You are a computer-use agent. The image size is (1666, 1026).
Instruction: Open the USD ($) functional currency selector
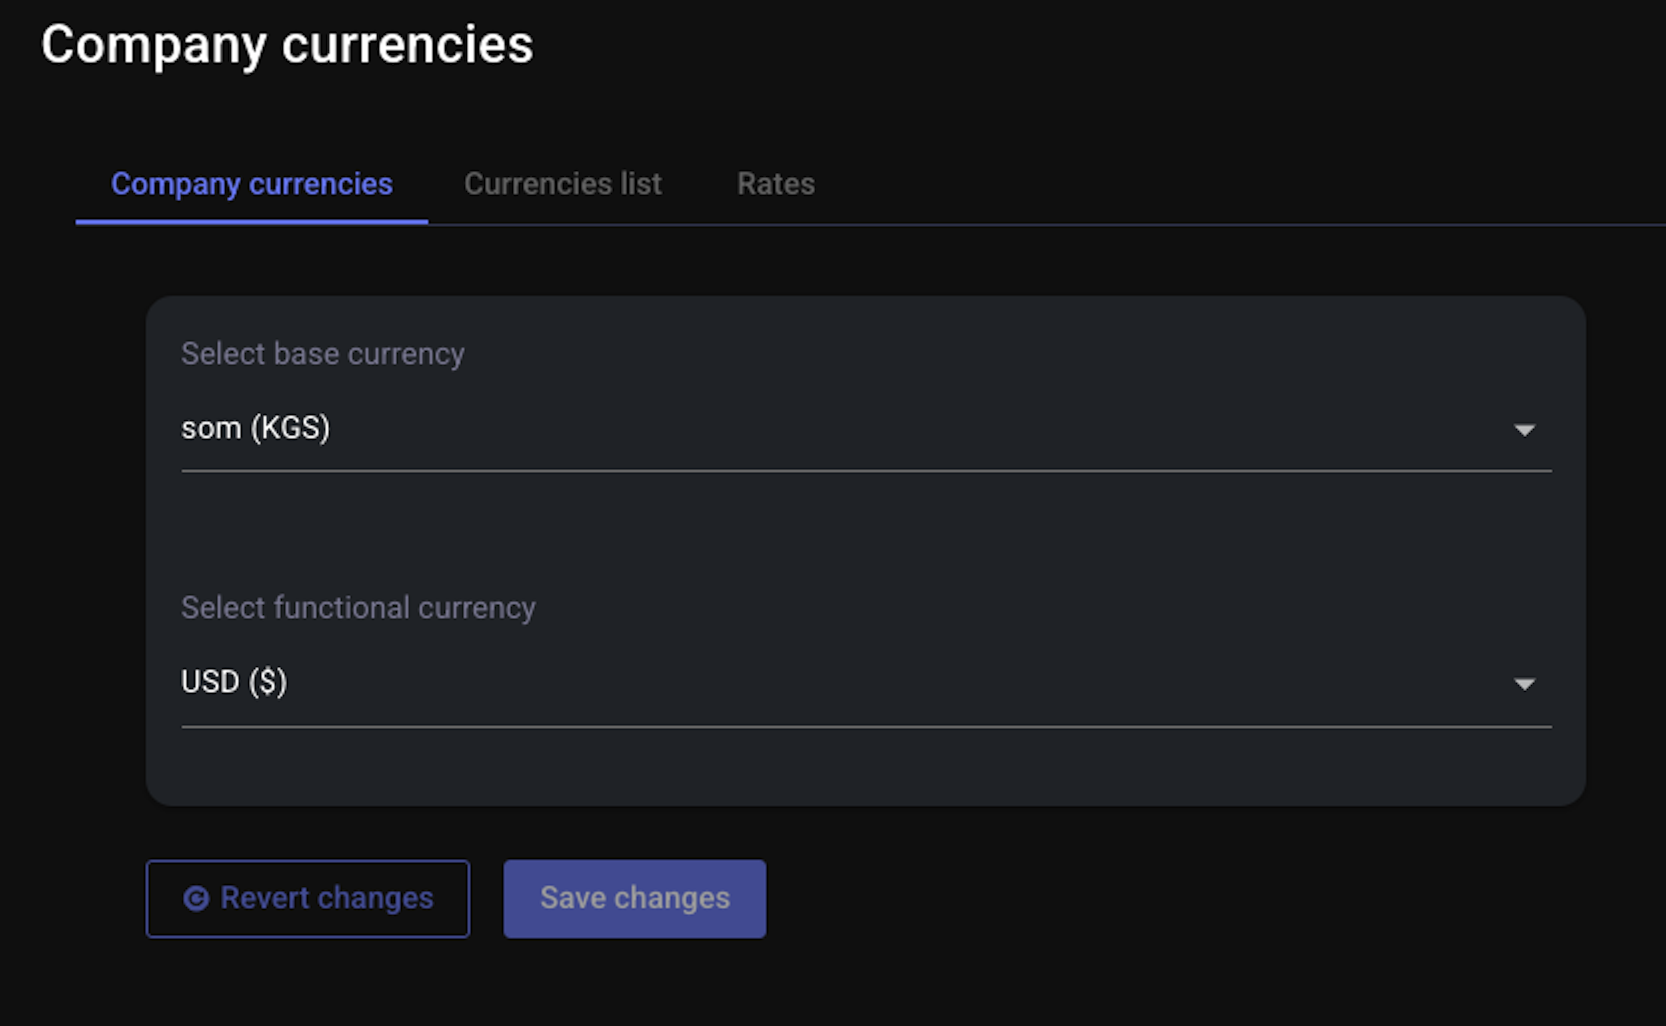pyautogui.click(x=866, y=683)
